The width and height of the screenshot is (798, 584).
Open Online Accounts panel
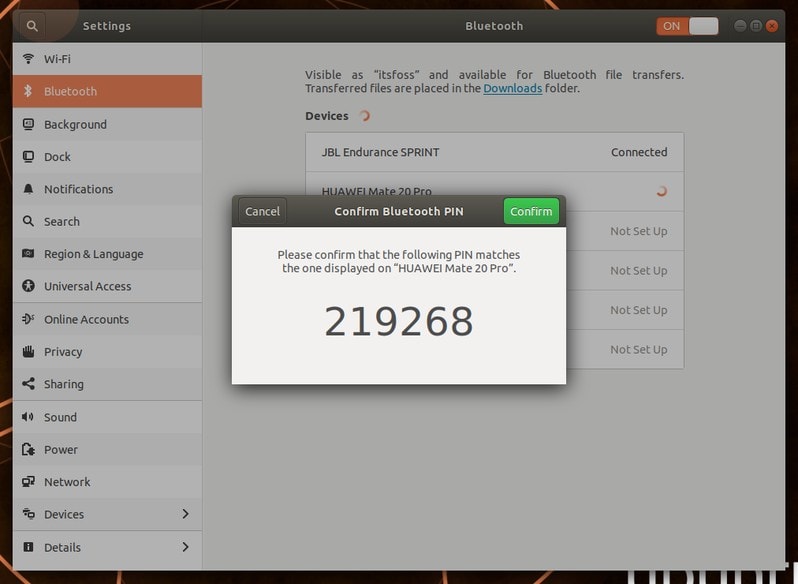pyautogui.click(x=107, y=319)
